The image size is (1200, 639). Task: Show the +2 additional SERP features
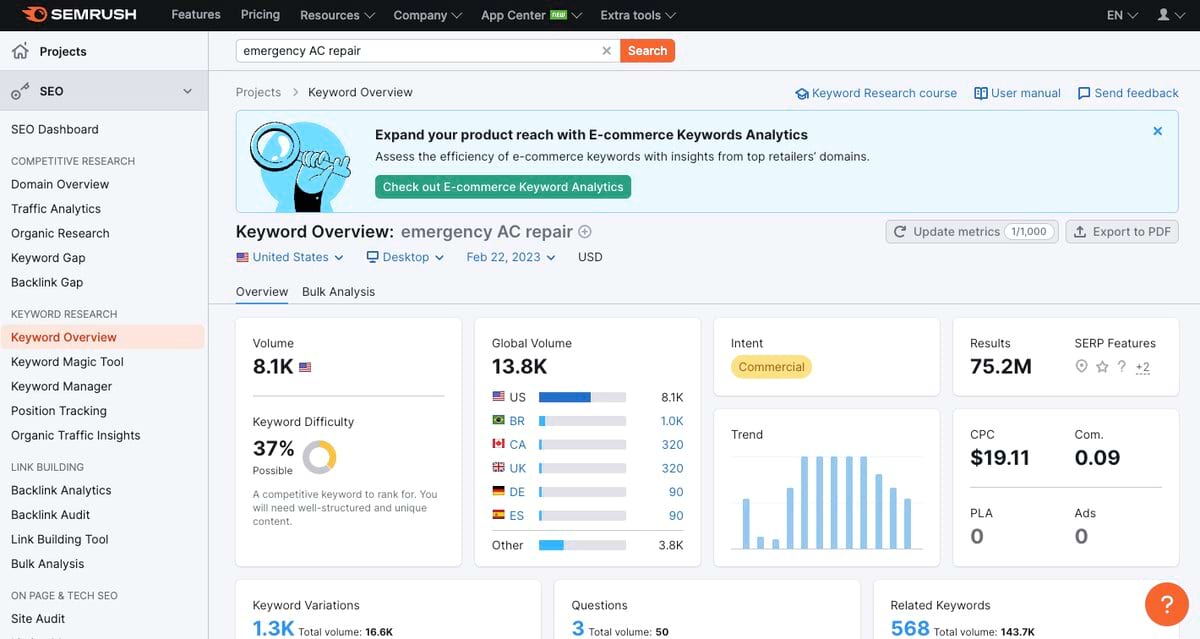pyautogui.click(x=1143, y=368)
